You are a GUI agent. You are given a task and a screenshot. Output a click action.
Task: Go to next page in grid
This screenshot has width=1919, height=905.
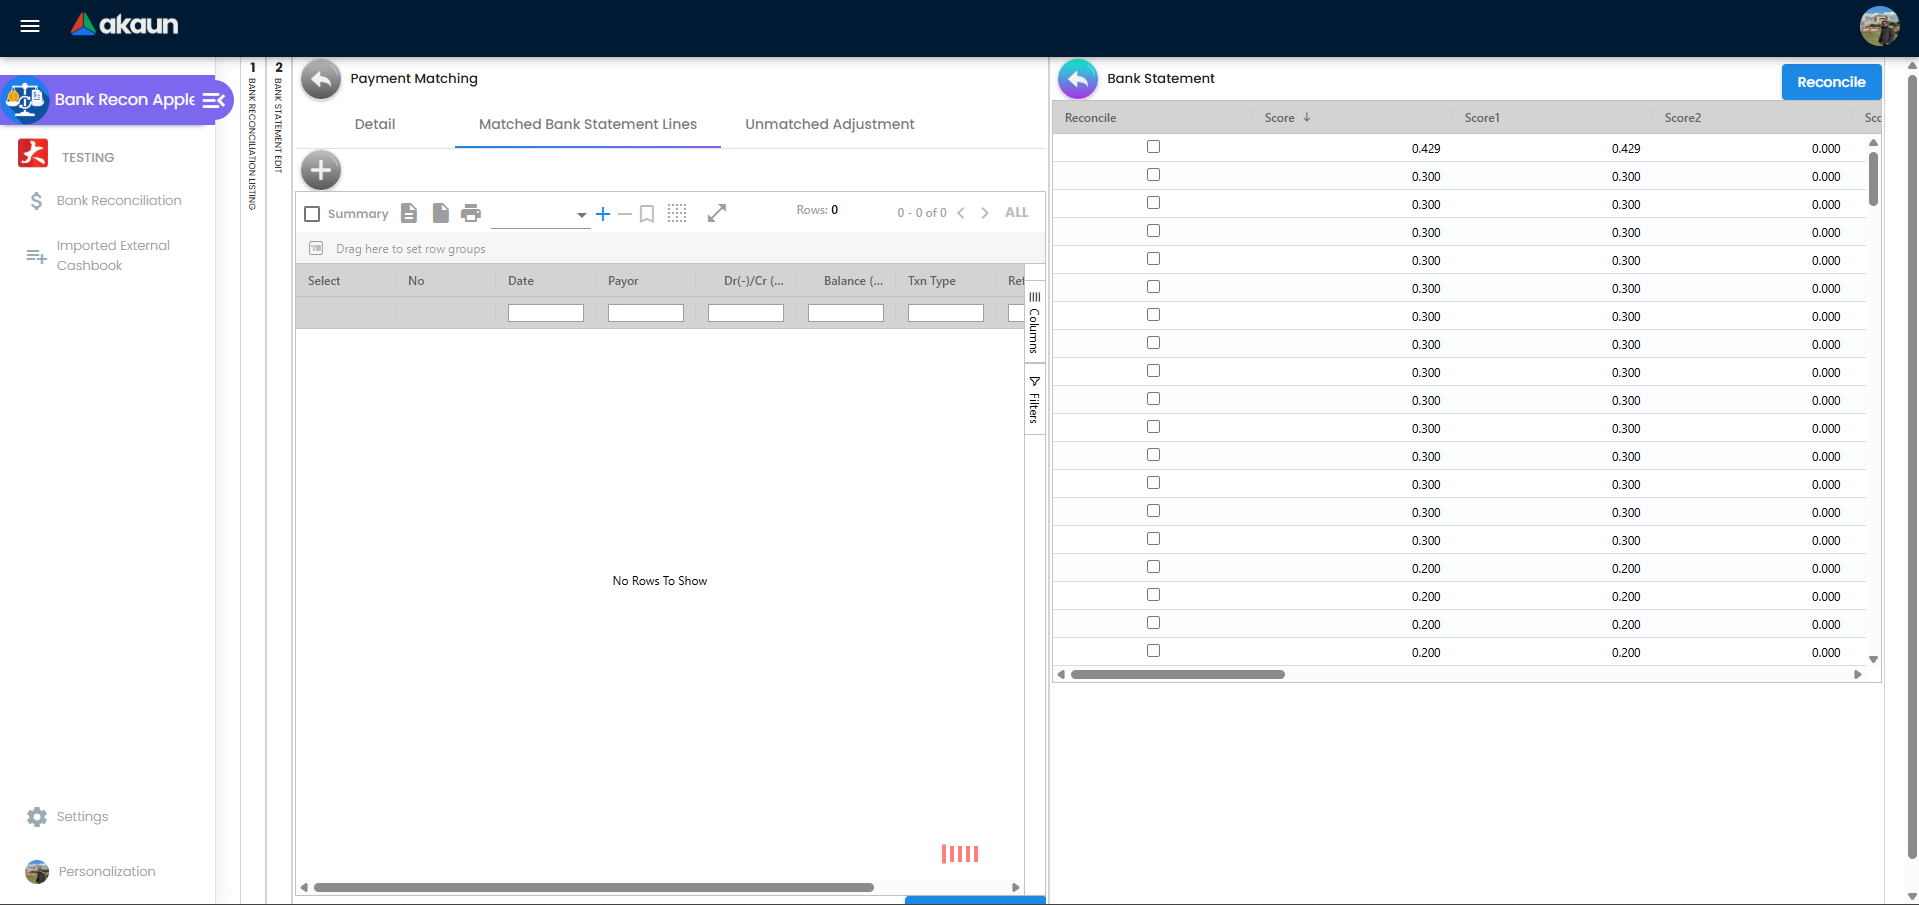[x=985, y=213]
